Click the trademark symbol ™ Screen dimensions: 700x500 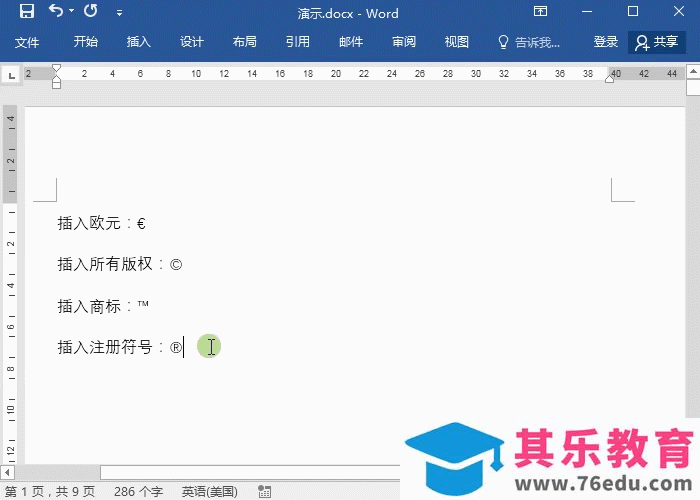point(143,304)
